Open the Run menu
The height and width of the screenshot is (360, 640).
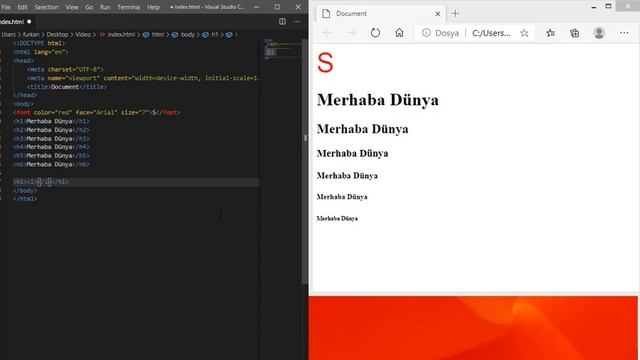105,7
